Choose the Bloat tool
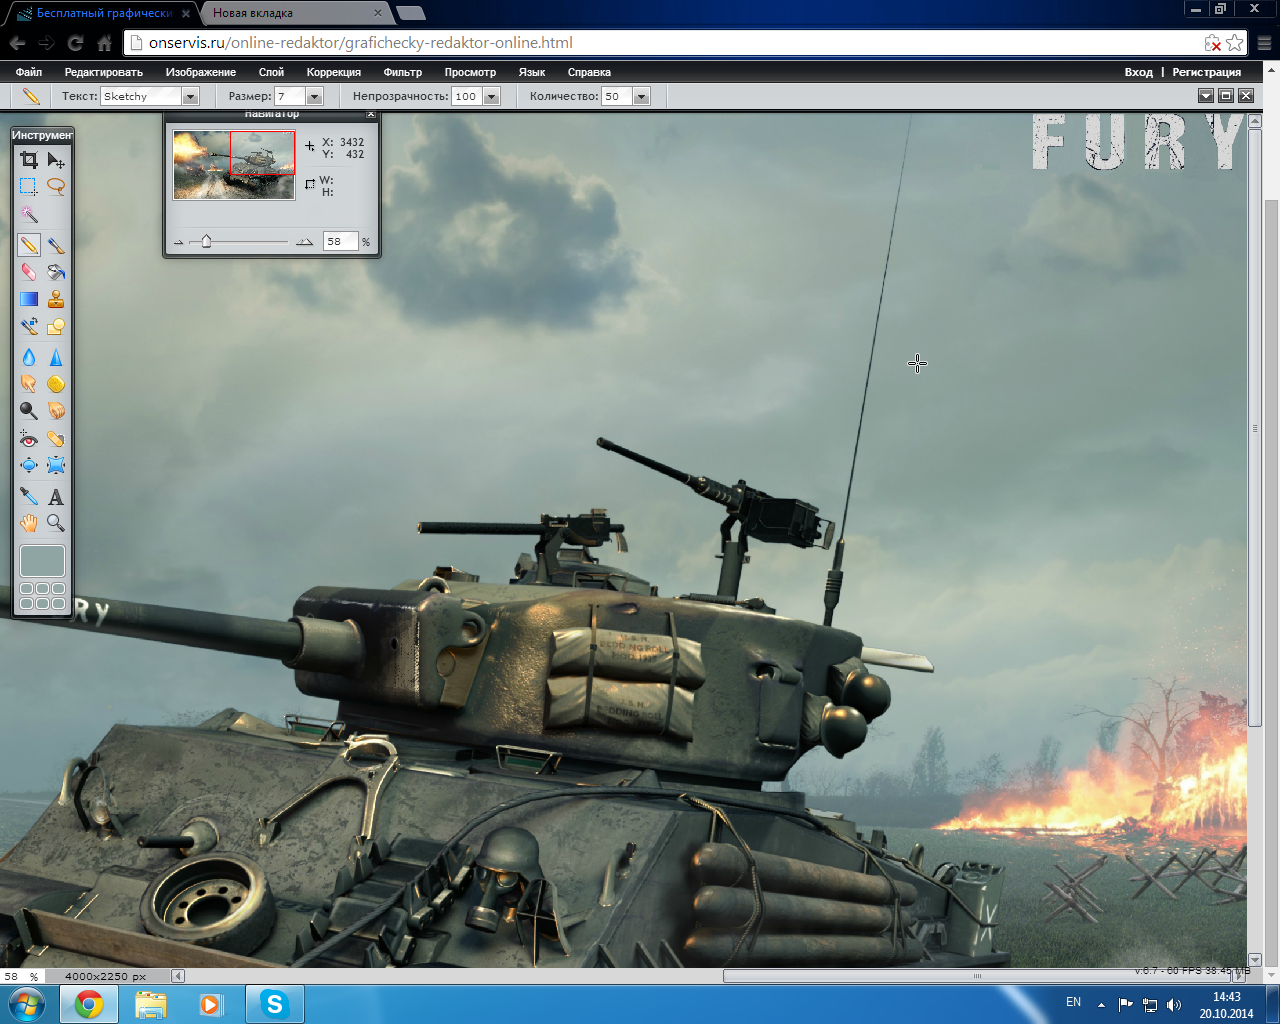This screenshot has width=1280, height=1024. [29, 465]
